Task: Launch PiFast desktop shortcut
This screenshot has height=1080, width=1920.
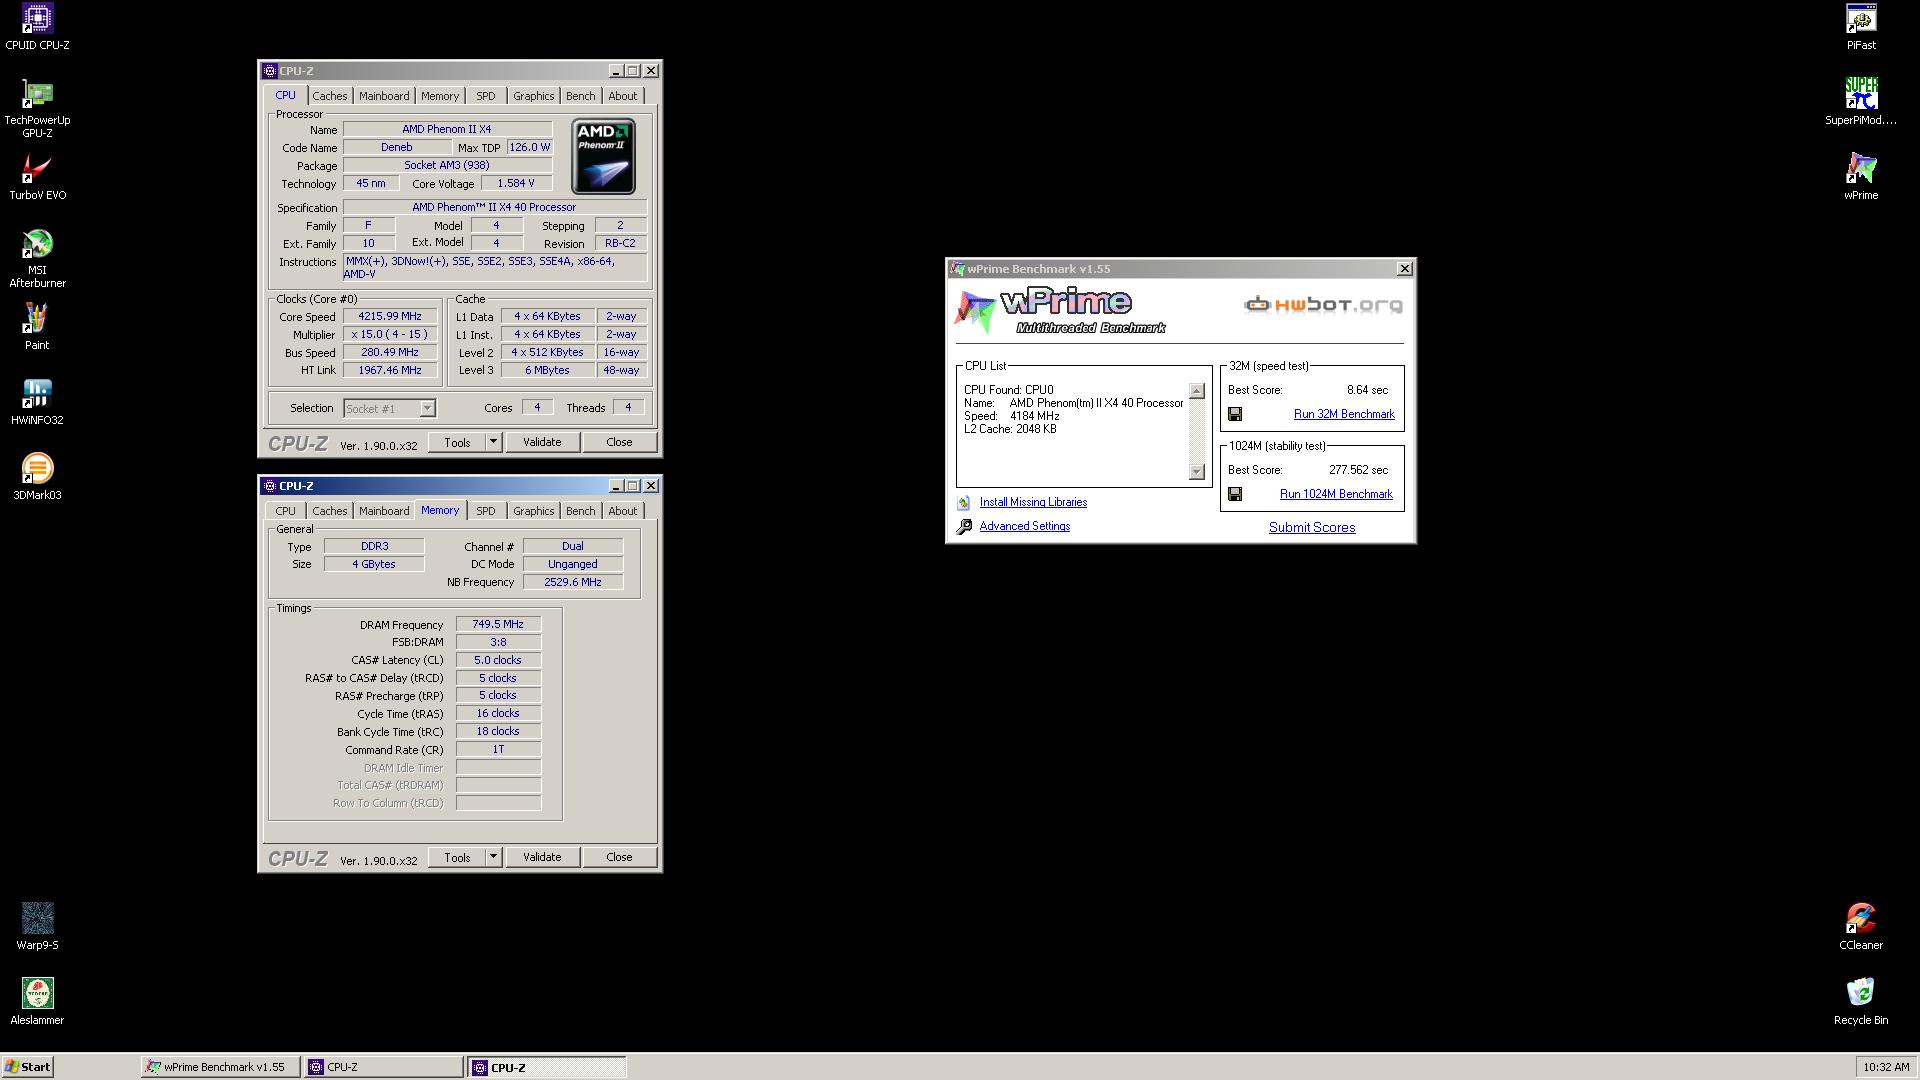Action: click(x=1861, y=27)
